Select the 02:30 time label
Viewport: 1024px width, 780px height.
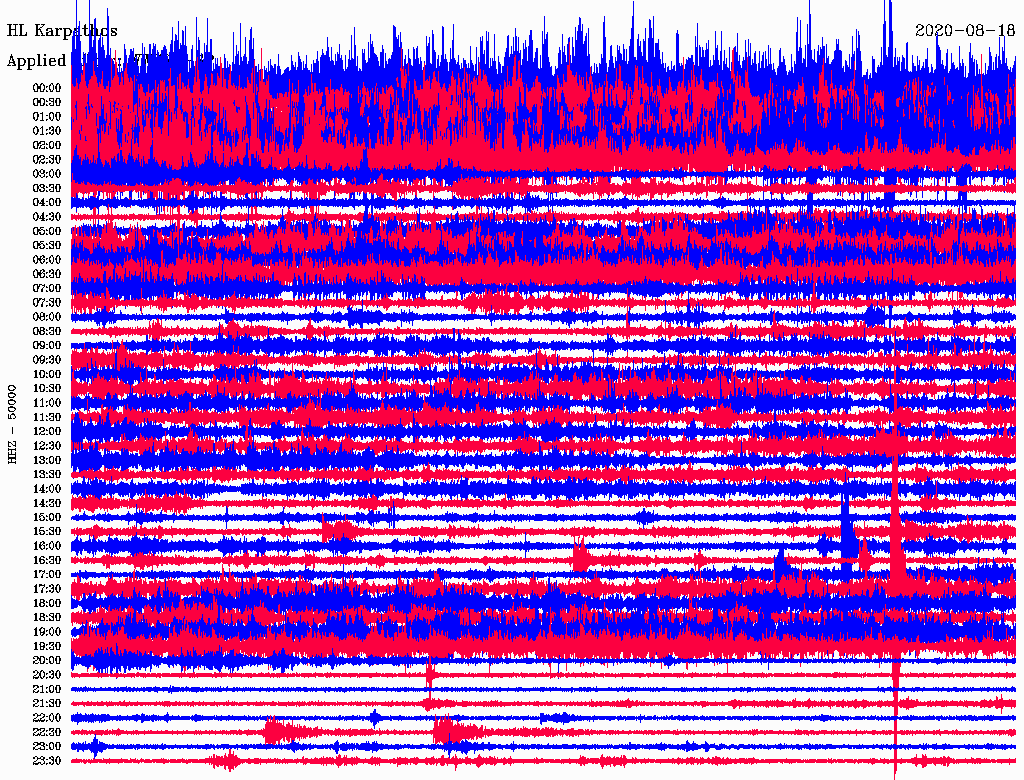[47, 159]
